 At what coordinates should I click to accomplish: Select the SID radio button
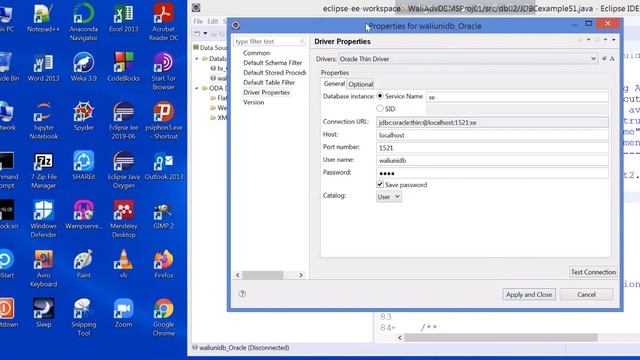(x=380, y=109)
